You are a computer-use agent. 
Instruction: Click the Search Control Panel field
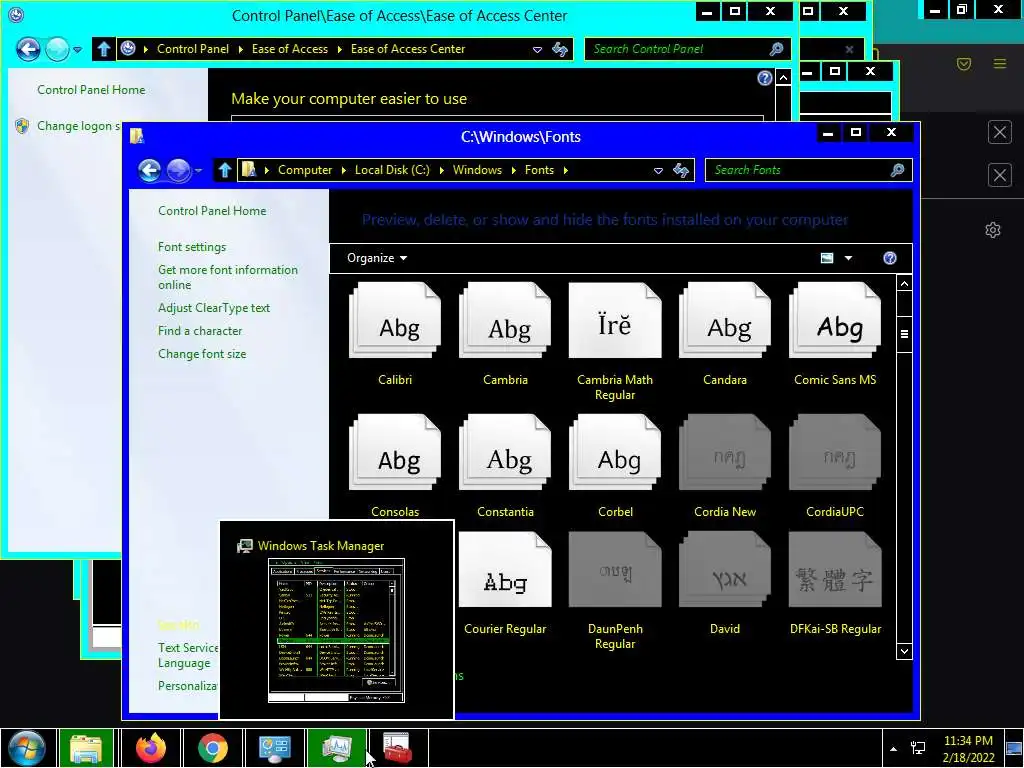click(x=687, y=49)
